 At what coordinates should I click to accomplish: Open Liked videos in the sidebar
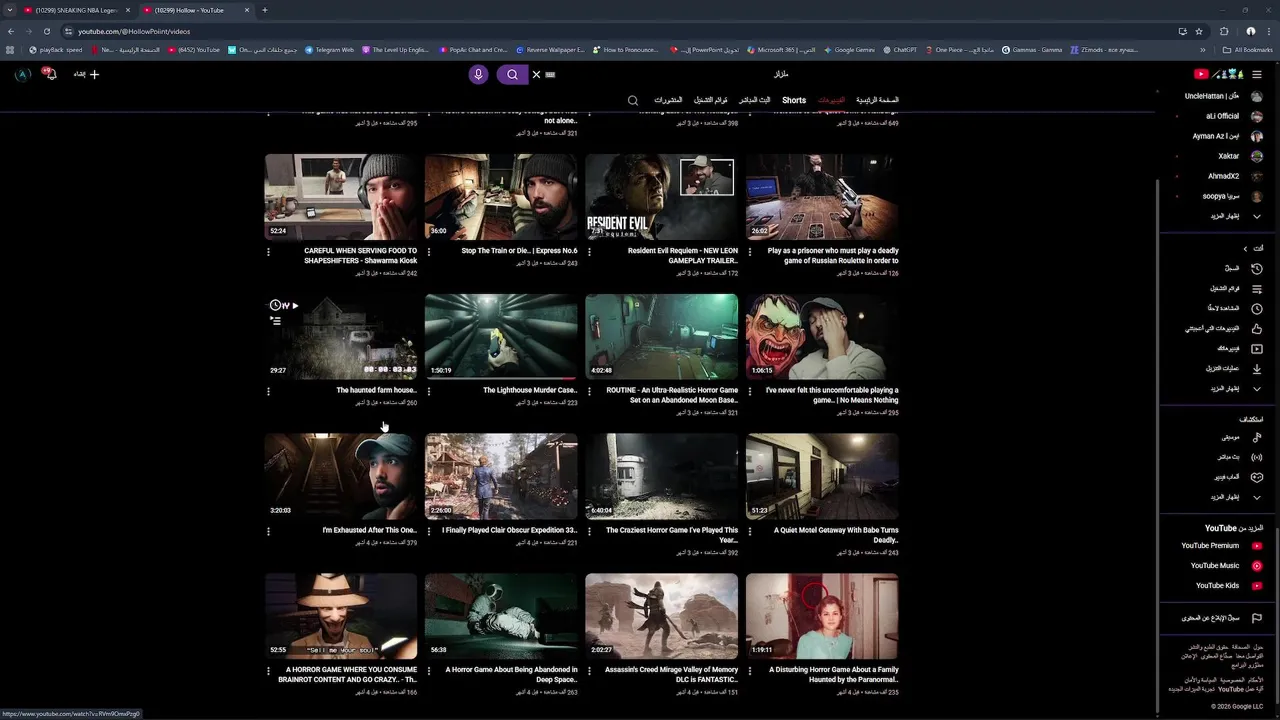[1225, 328]
